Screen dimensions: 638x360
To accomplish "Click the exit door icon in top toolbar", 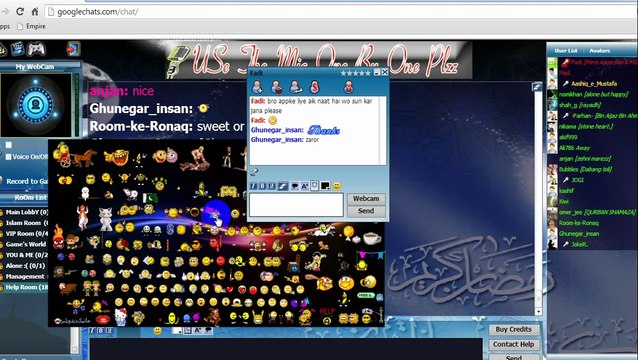I will pos(73,49).
